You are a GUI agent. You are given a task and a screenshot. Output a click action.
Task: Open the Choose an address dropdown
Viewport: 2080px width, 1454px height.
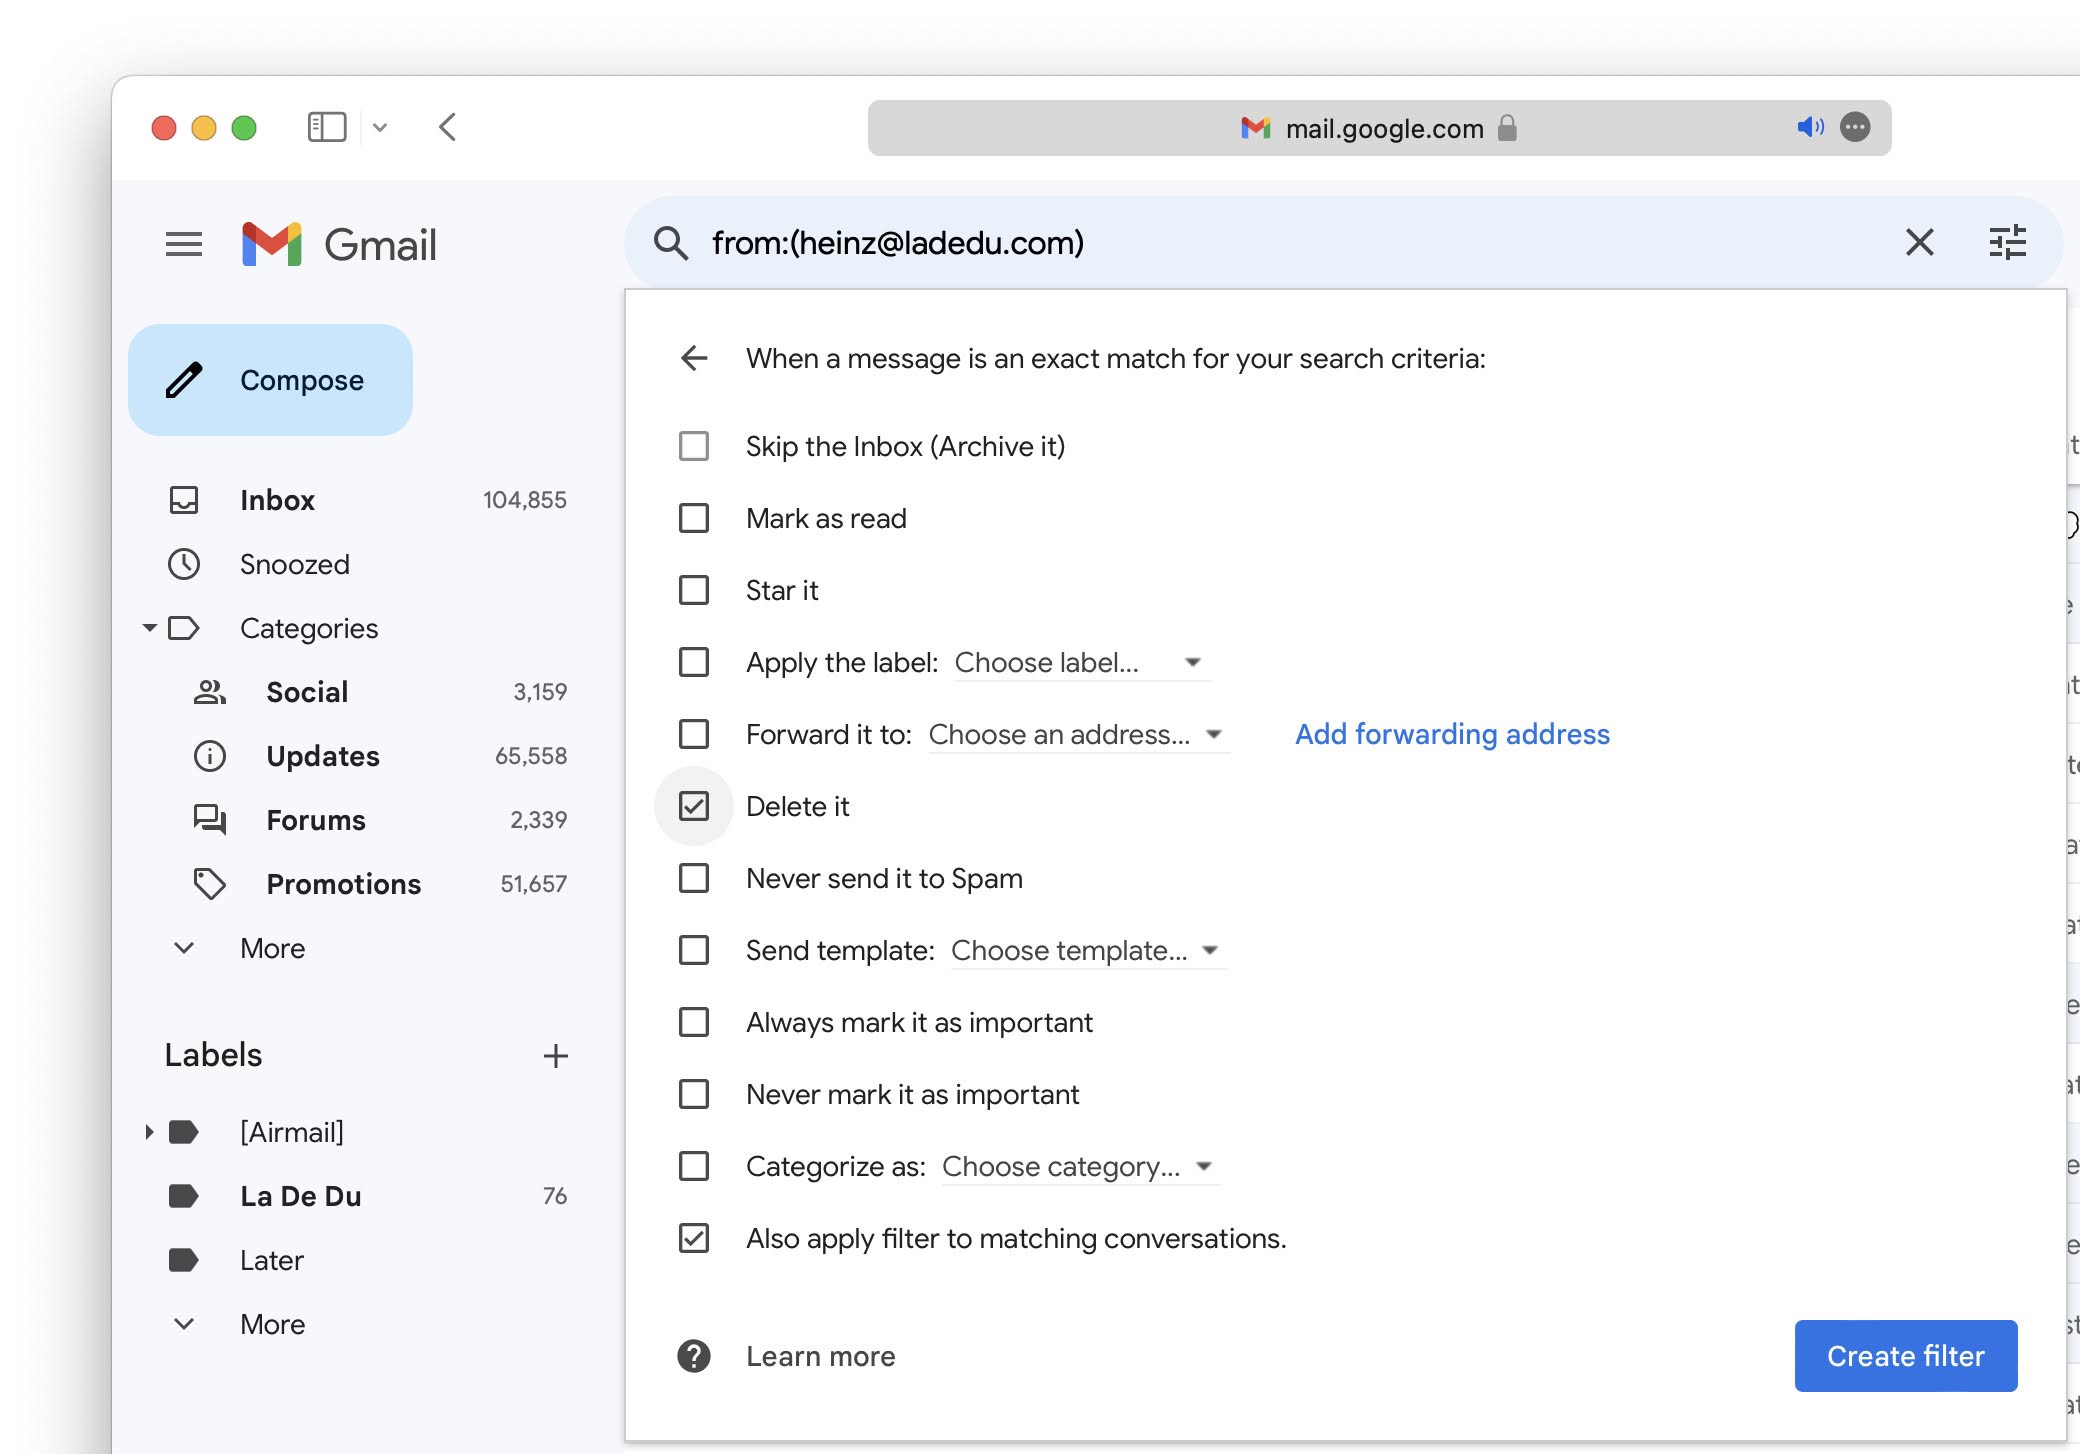pos(1078,734)
